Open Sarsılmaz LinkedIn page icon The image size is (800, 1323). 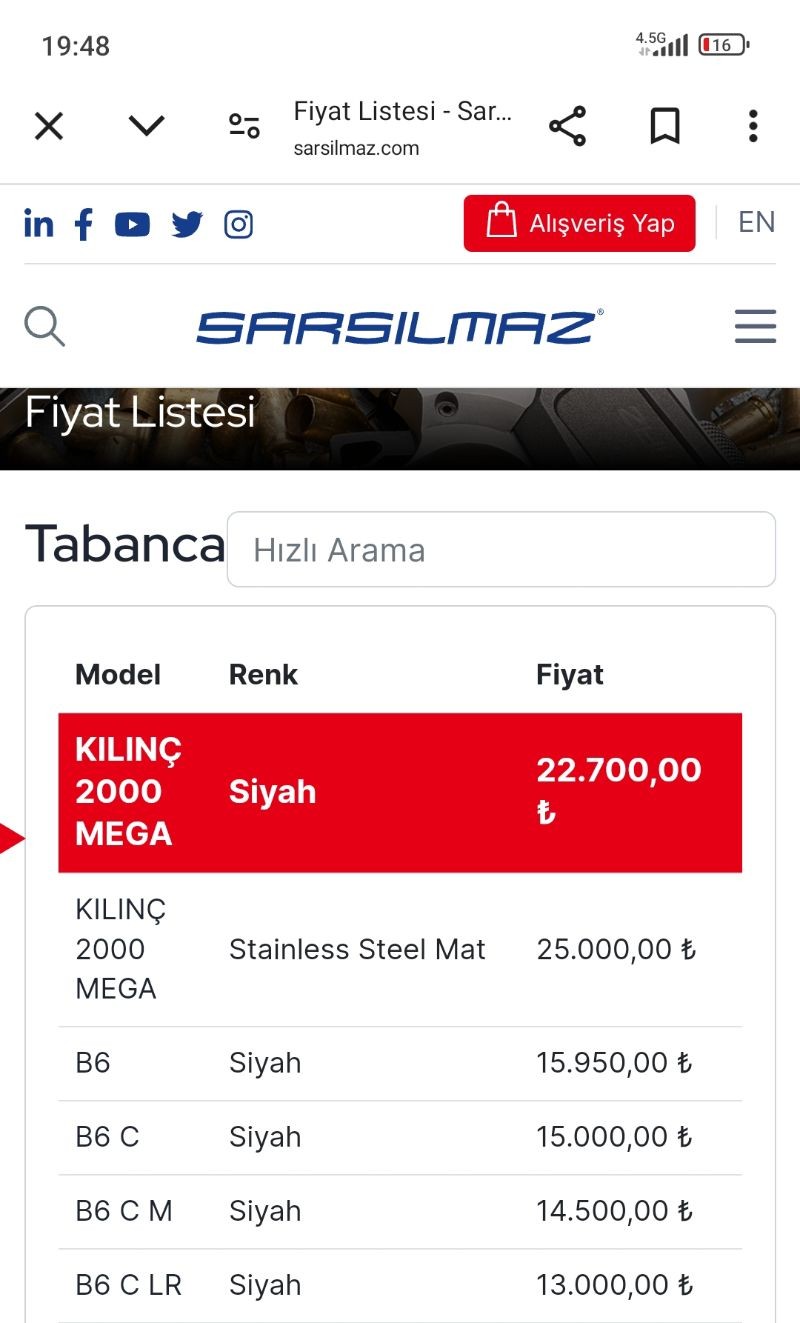pos(39,224)
